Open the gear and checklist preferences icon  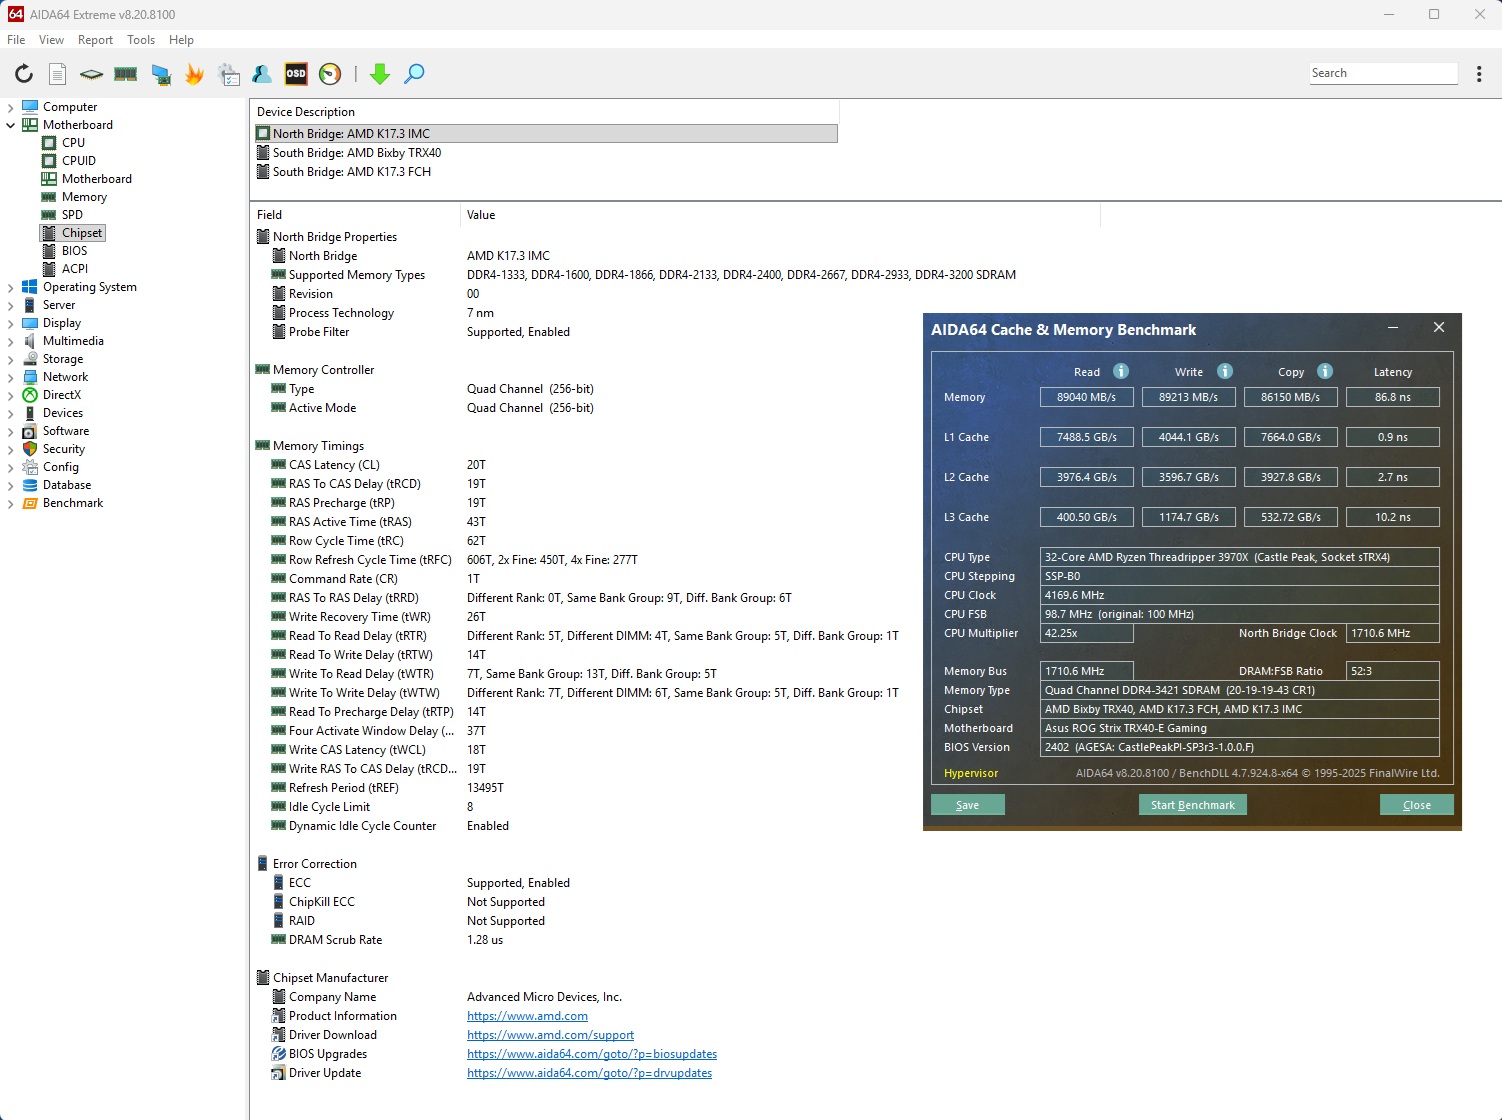point(229,74)
